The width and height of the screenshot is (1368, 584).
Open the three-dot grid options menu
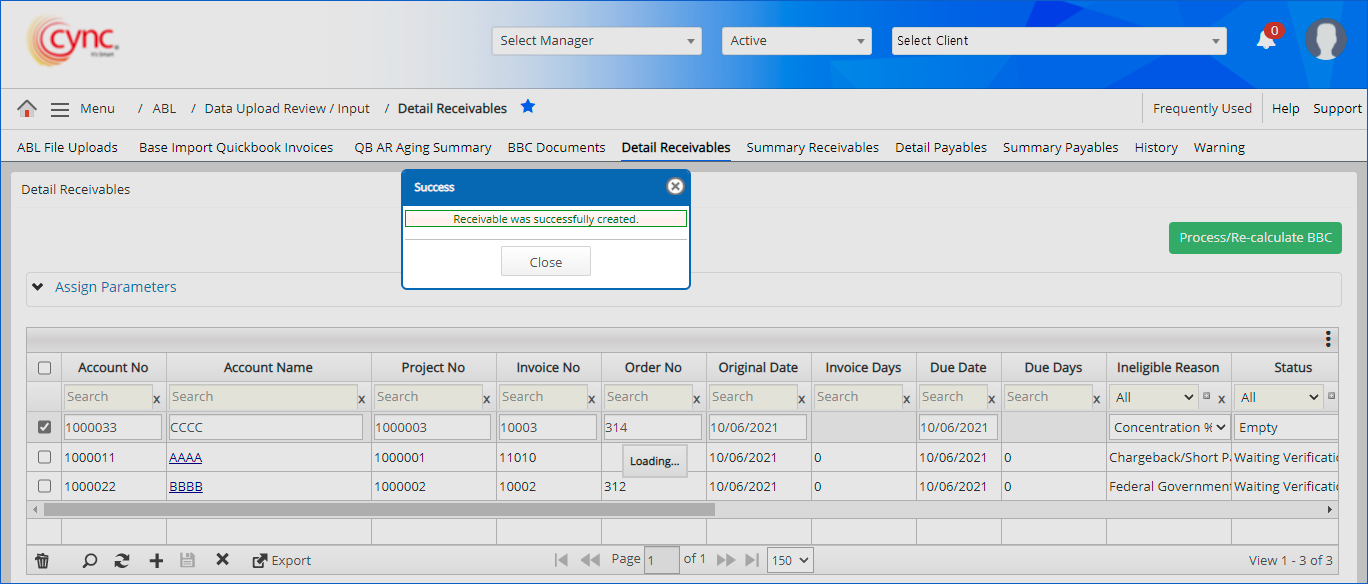point(1328,339)
